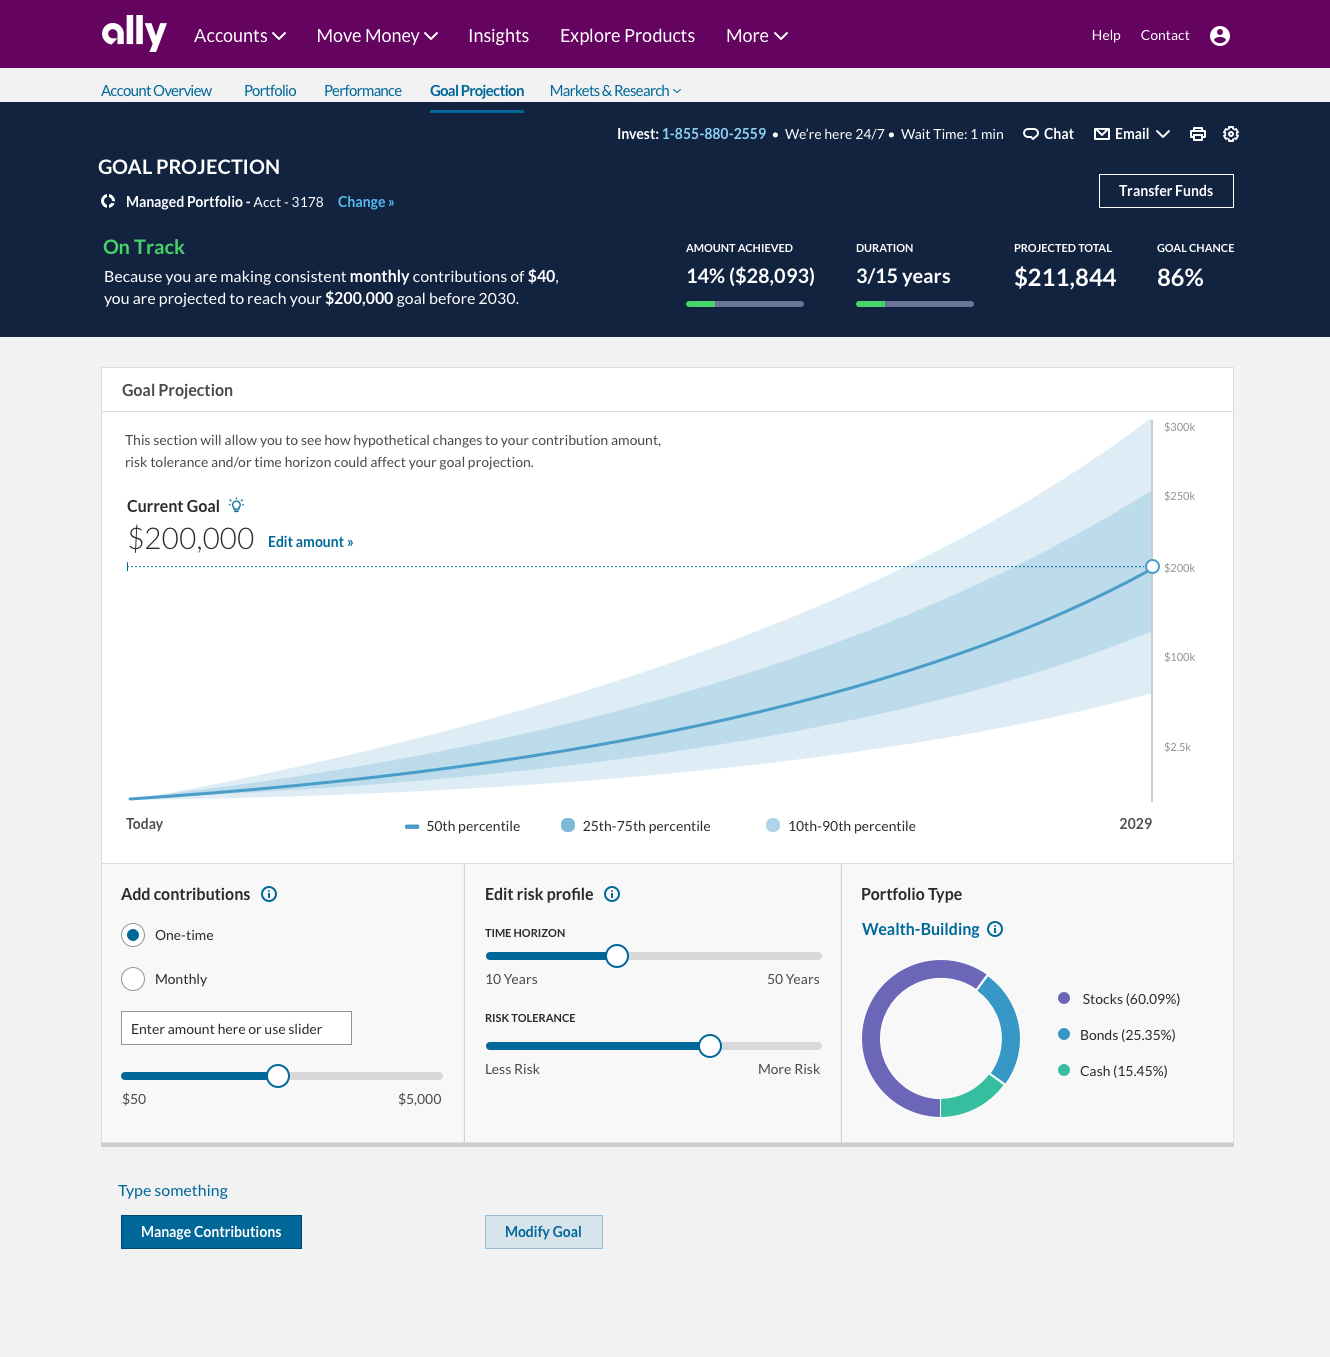Call the Invest phone number link
The height and width of the screenshot is (1357, 1330).
point(714,134)
